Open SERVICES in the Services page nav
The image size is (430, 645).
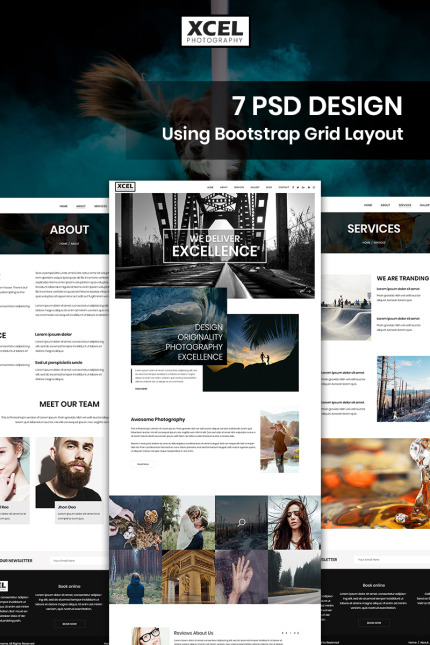click(405, 205)
